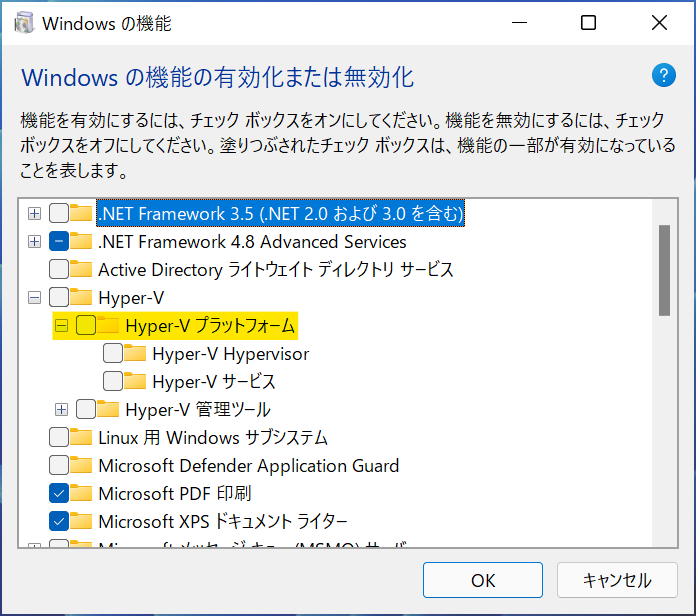Screen dimensions: 696x616
Task: Enable the top-level Hyper-V checkbox
Action: [x=59, y=297]
